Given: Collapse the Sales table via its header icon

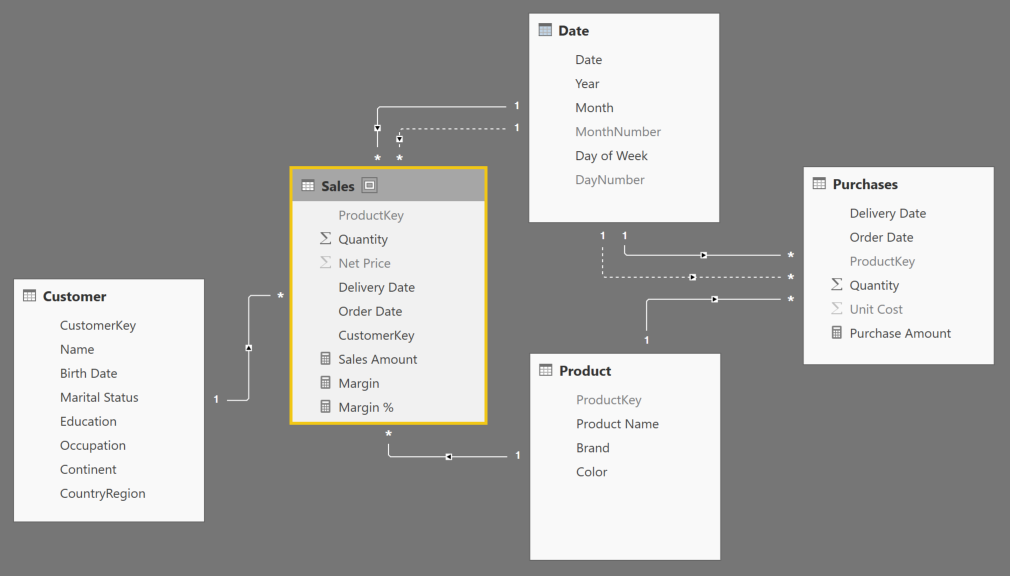Looking at the screenshot, I should click(368, 185).
